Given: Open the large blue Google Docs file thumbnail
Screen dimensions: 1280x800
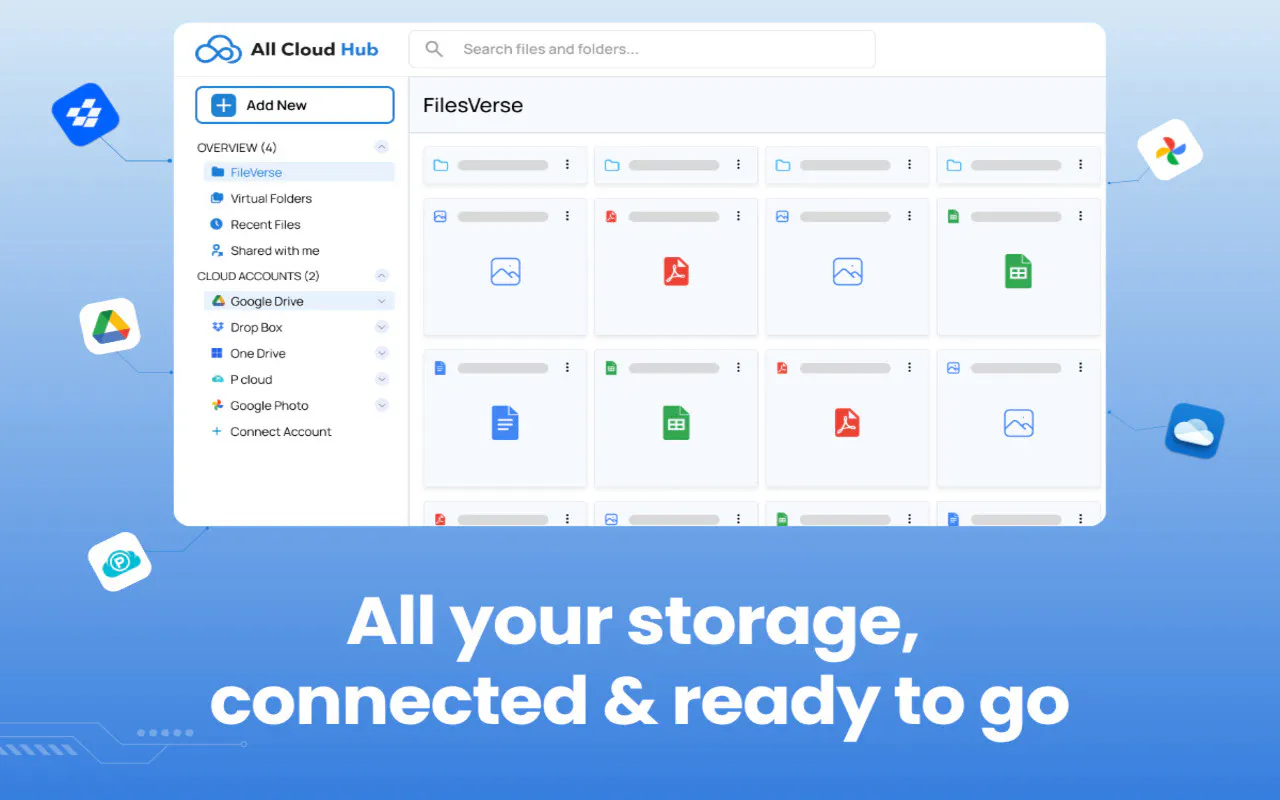Looking at the screenshot, I should pyautogui.click(x=505, y=423).
